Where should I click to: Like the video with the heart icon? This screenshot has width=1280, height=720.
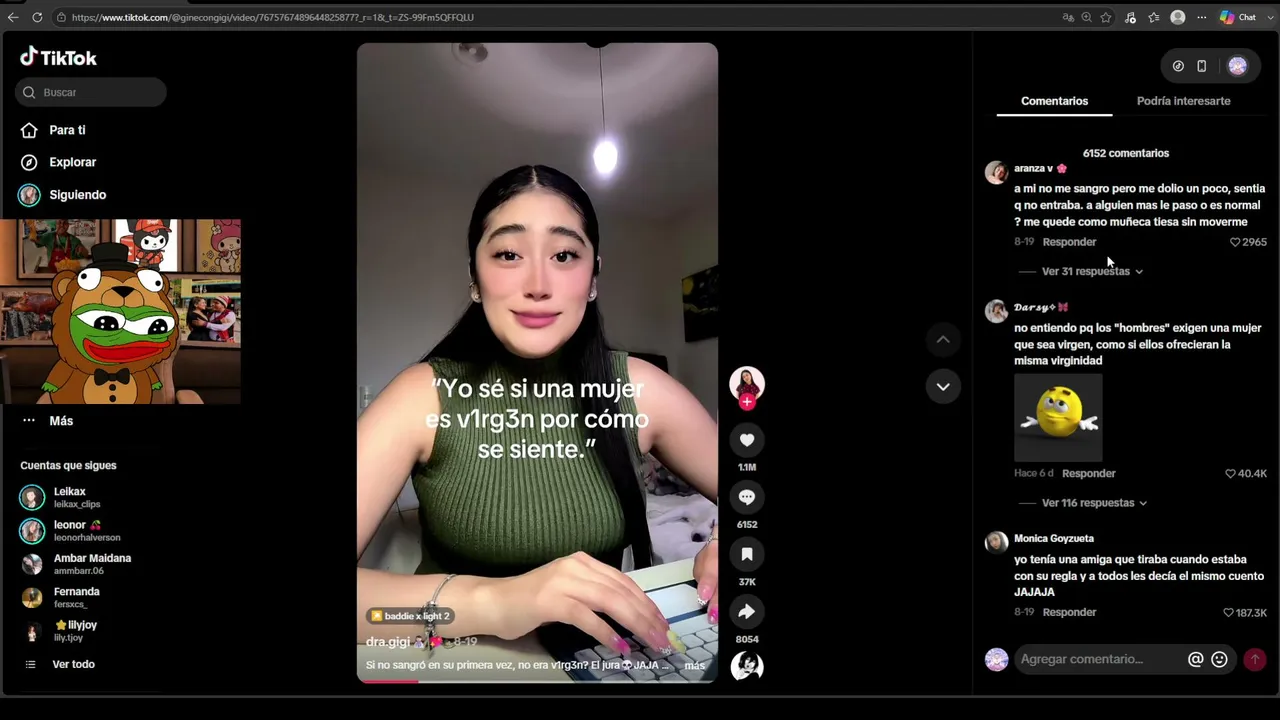click(x=747, y=440)
